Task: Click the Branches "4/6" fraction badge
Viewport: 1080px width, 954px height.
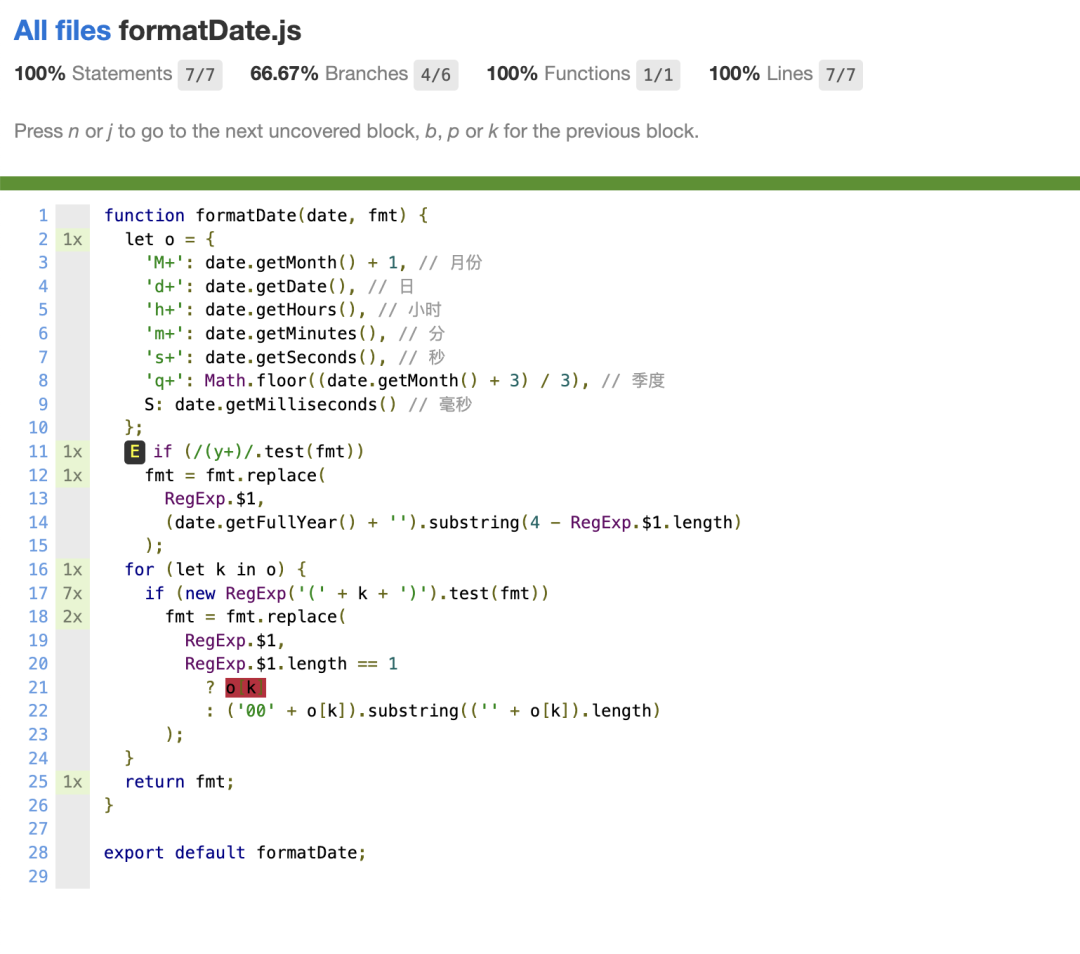Action: [436, 74]
